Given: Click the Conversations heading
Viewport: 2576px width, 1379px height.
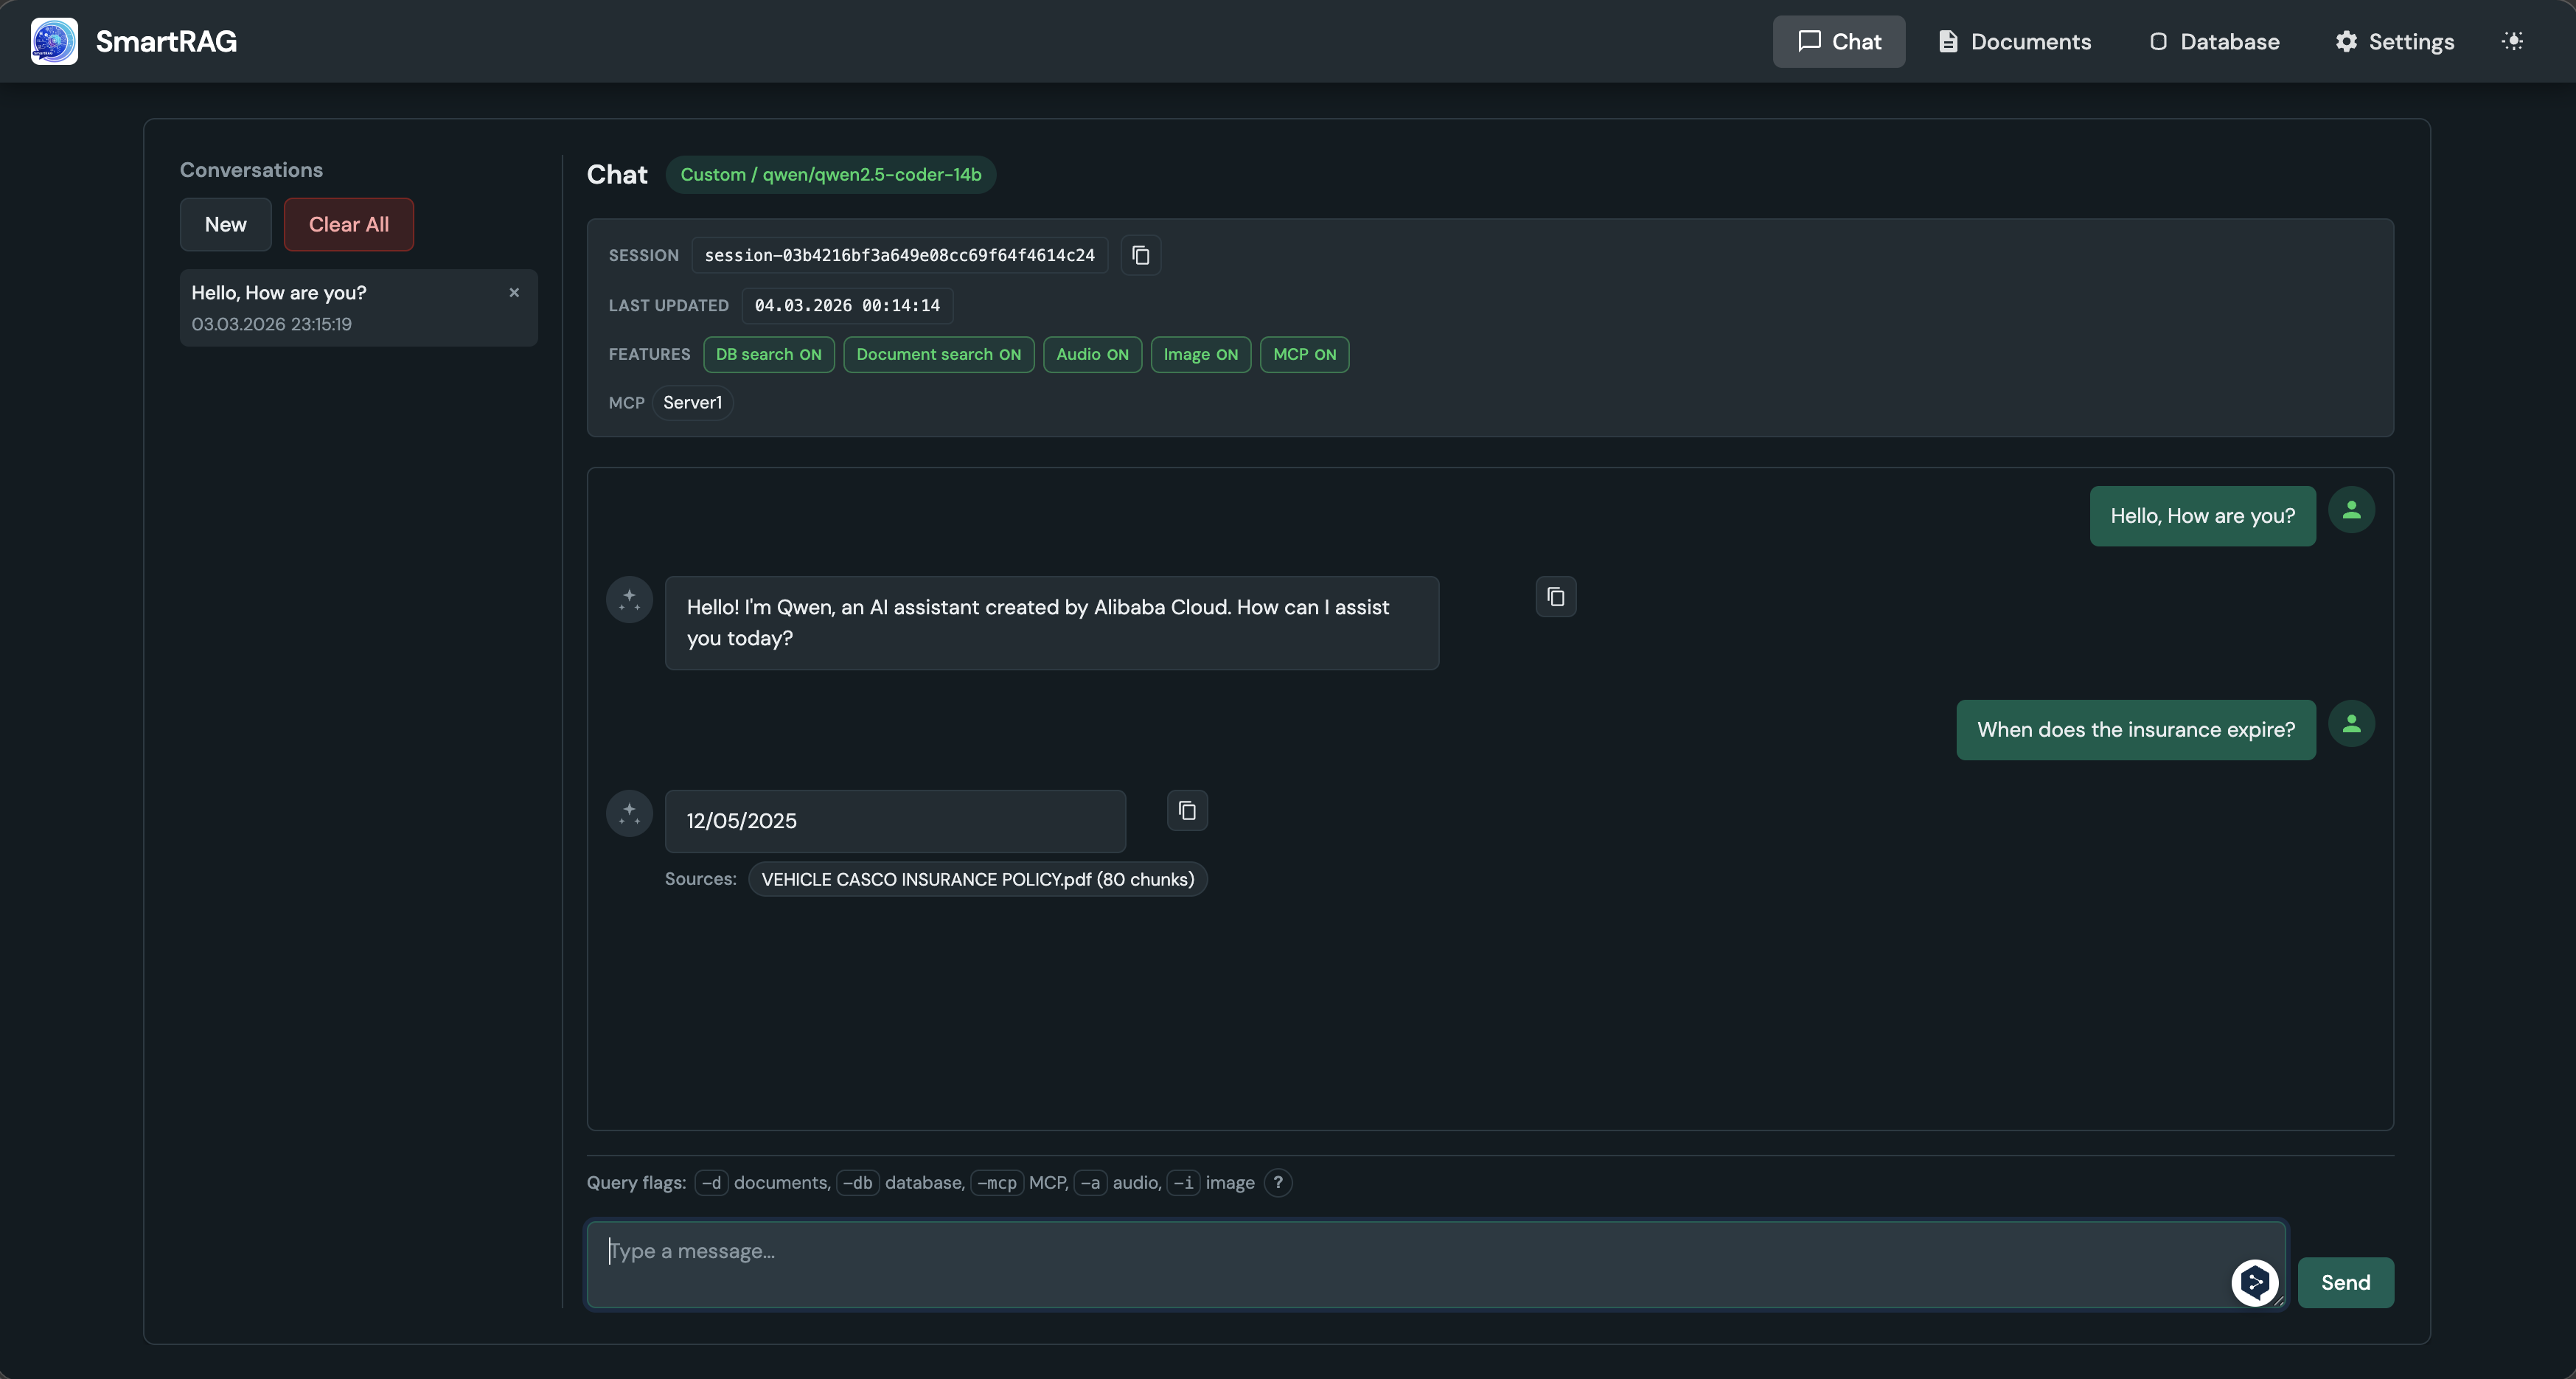Looking at the screenshot, I should (251, 170).
